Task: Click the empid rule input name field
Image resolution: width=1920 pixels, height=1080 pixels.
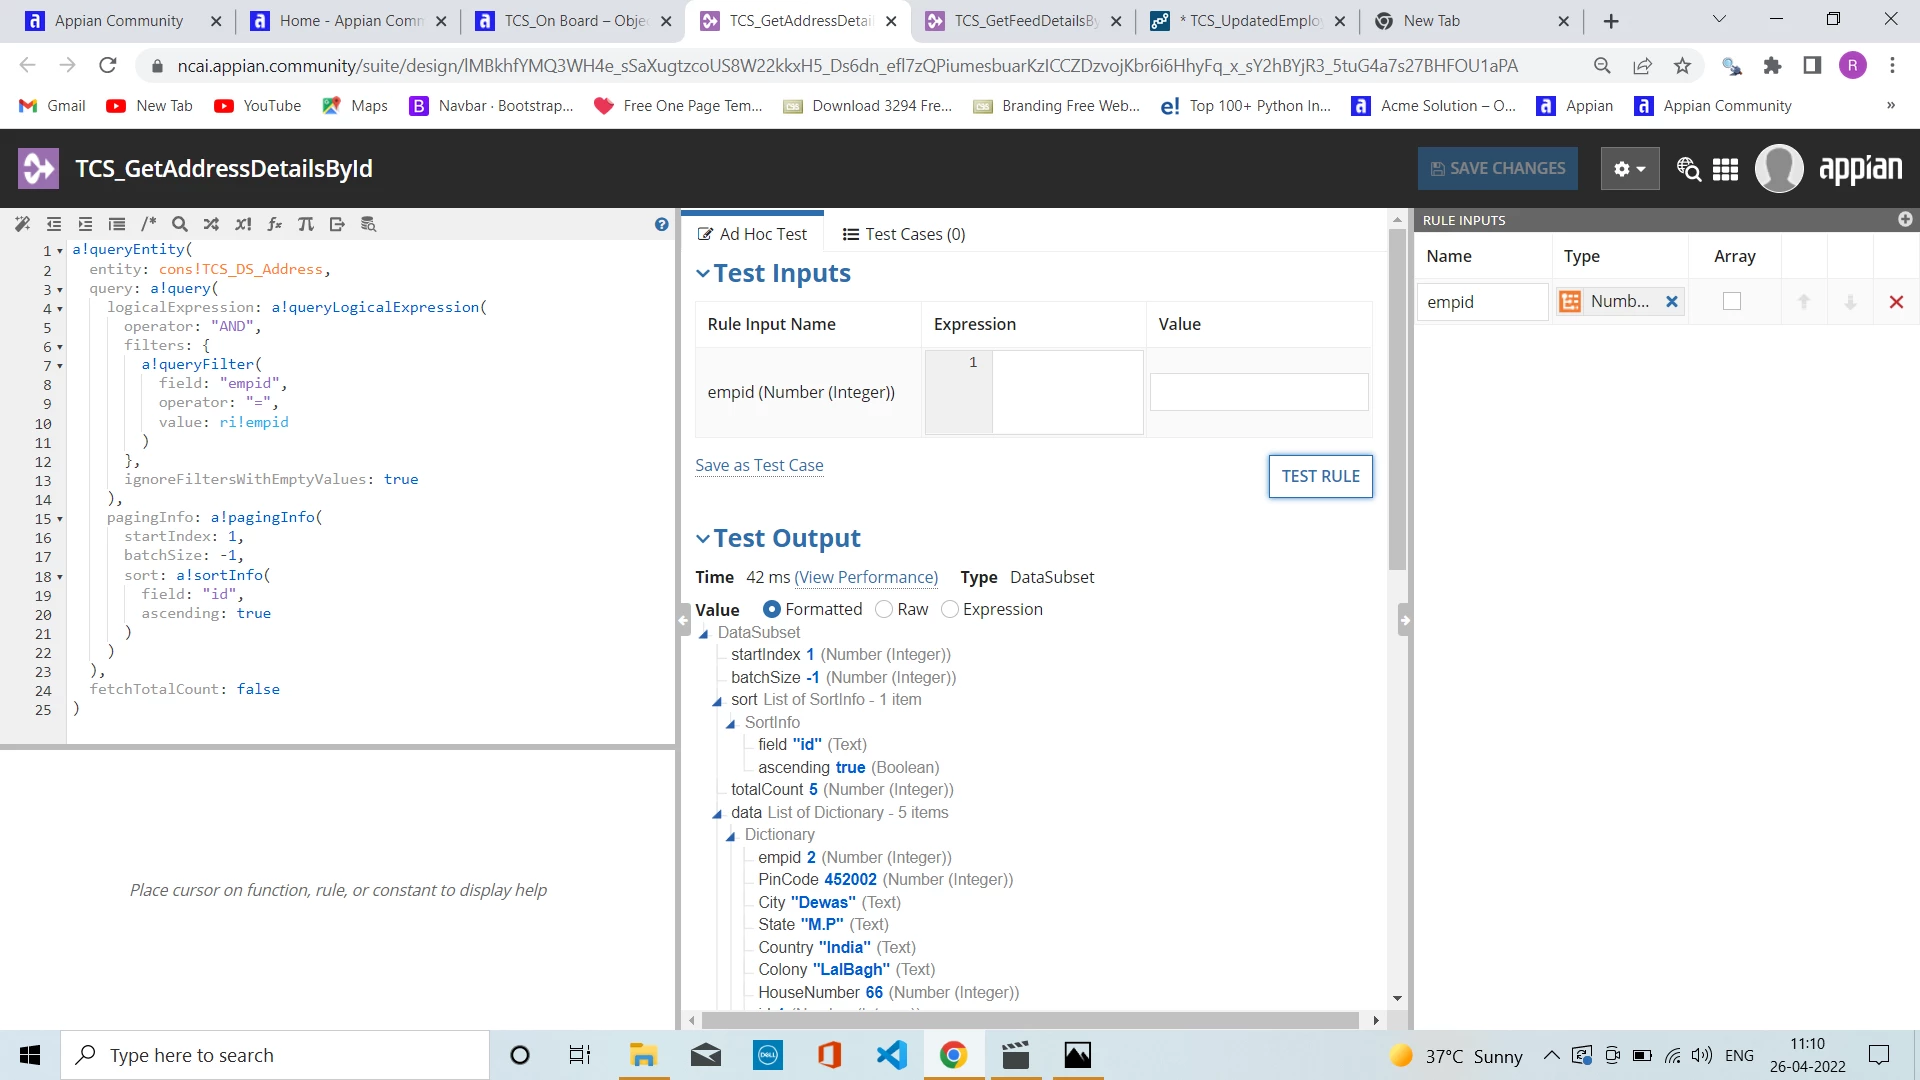Action: [x=1482, y=302]
